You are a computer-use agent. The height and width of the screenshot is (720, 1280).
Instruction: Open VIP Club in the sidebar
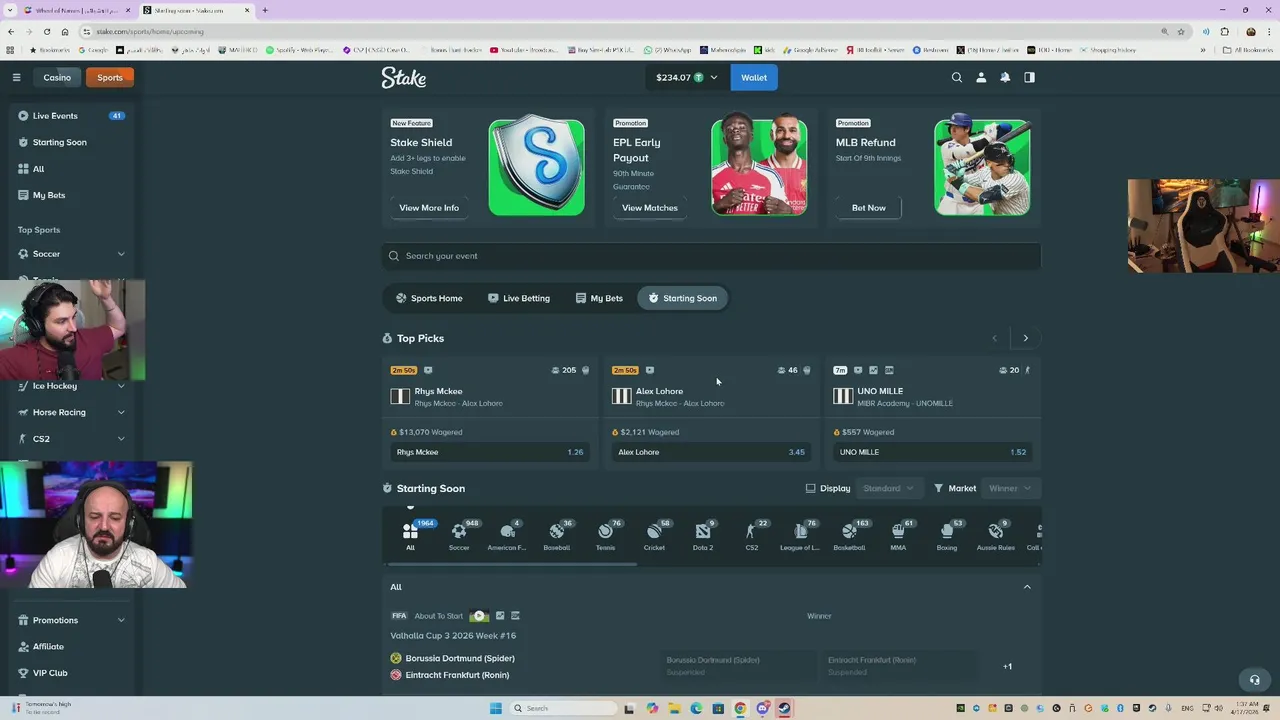72,673
